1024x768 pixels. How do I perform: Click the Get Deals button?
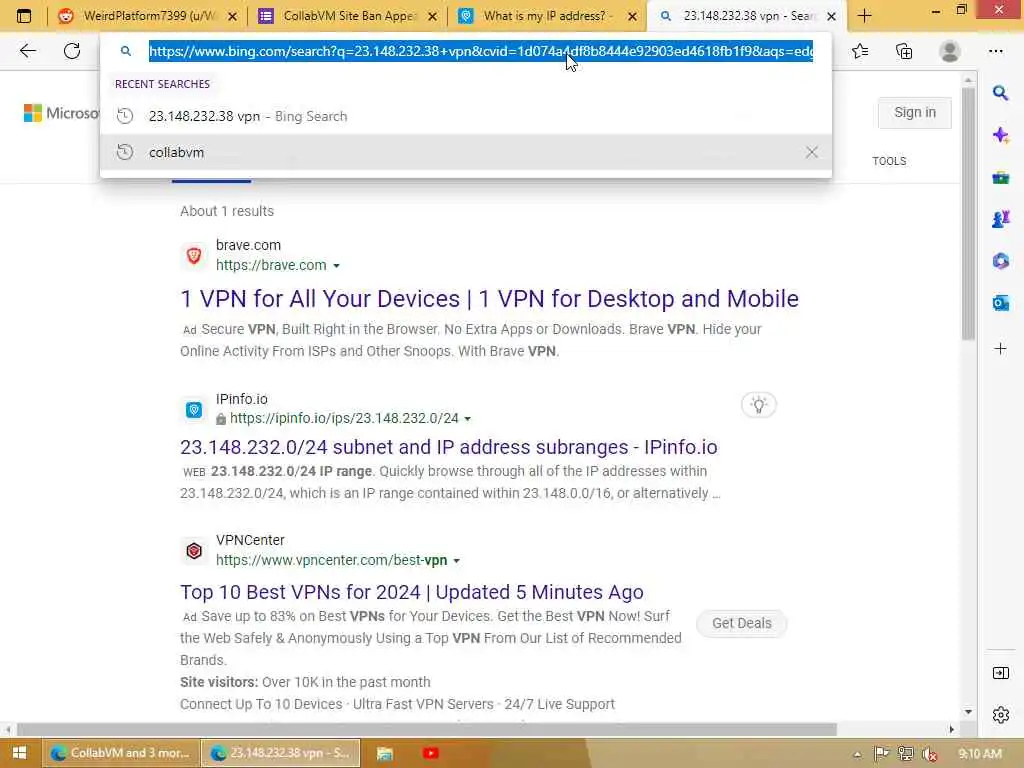(x=741, y=623)
